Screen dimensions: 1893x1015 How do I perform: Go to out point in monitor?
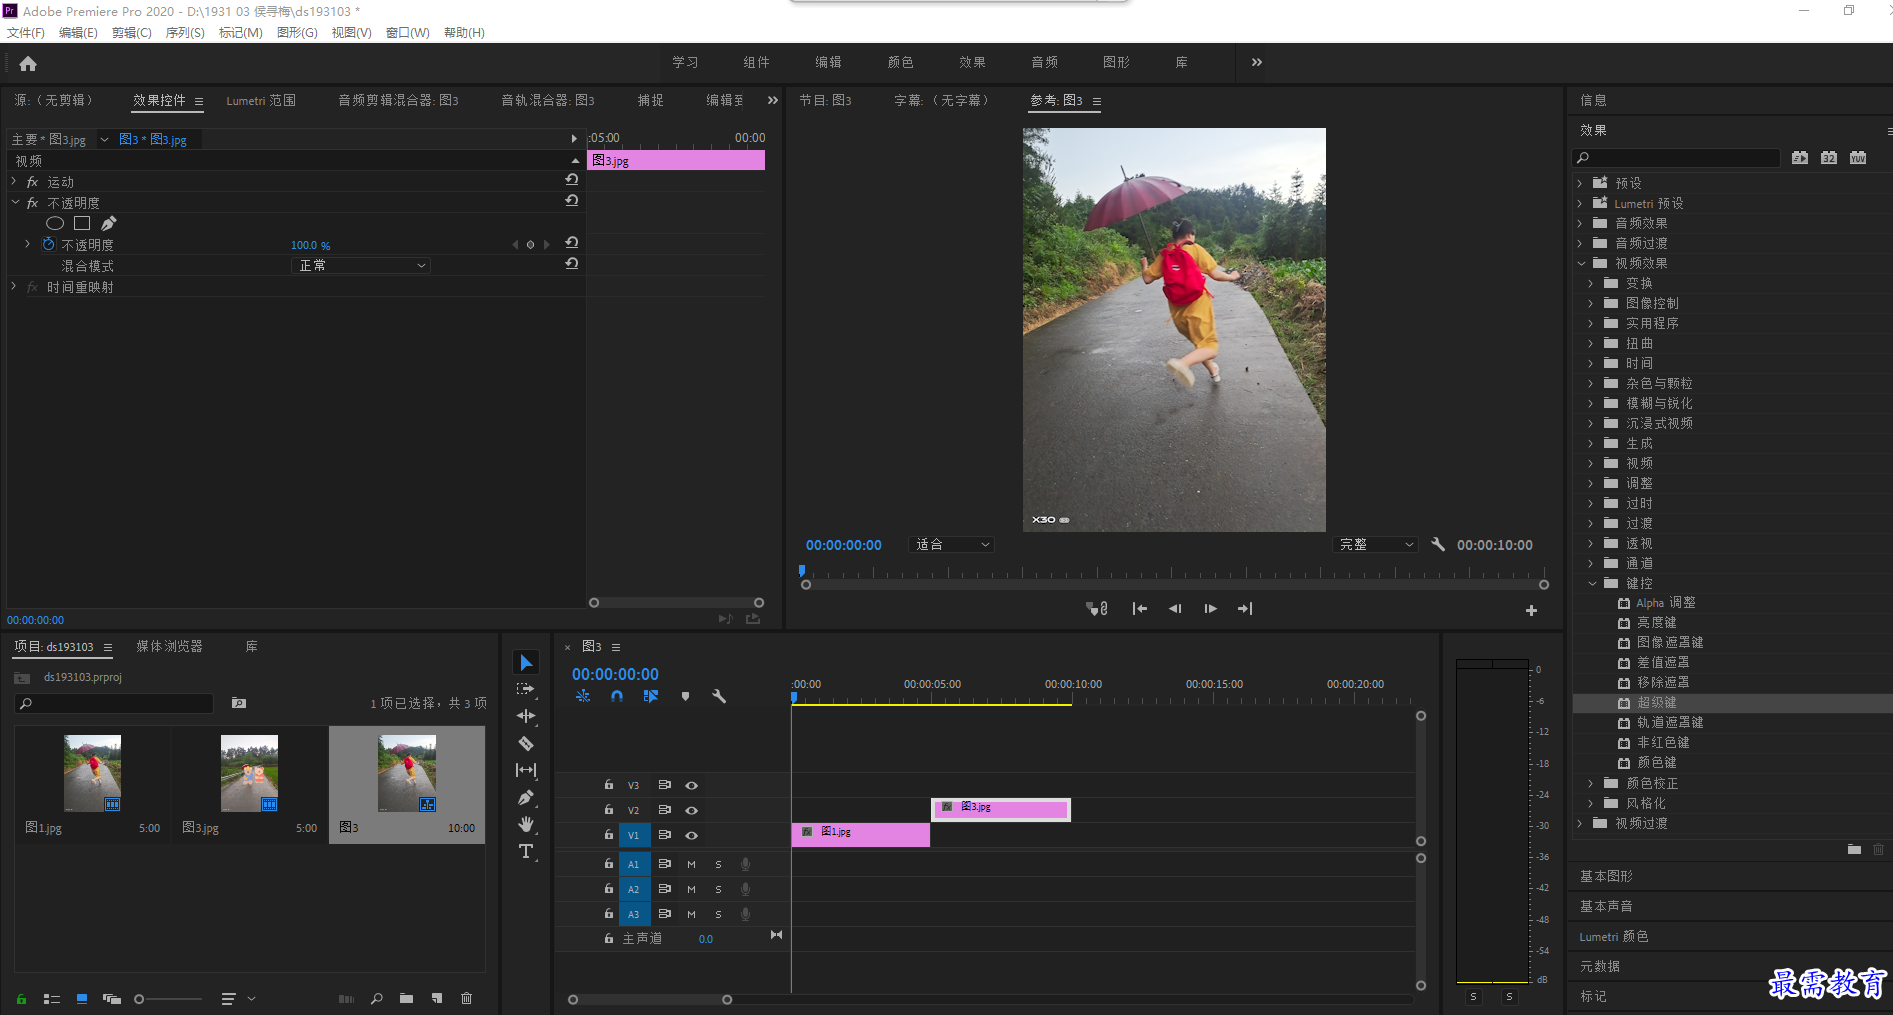coord(1245,608)
